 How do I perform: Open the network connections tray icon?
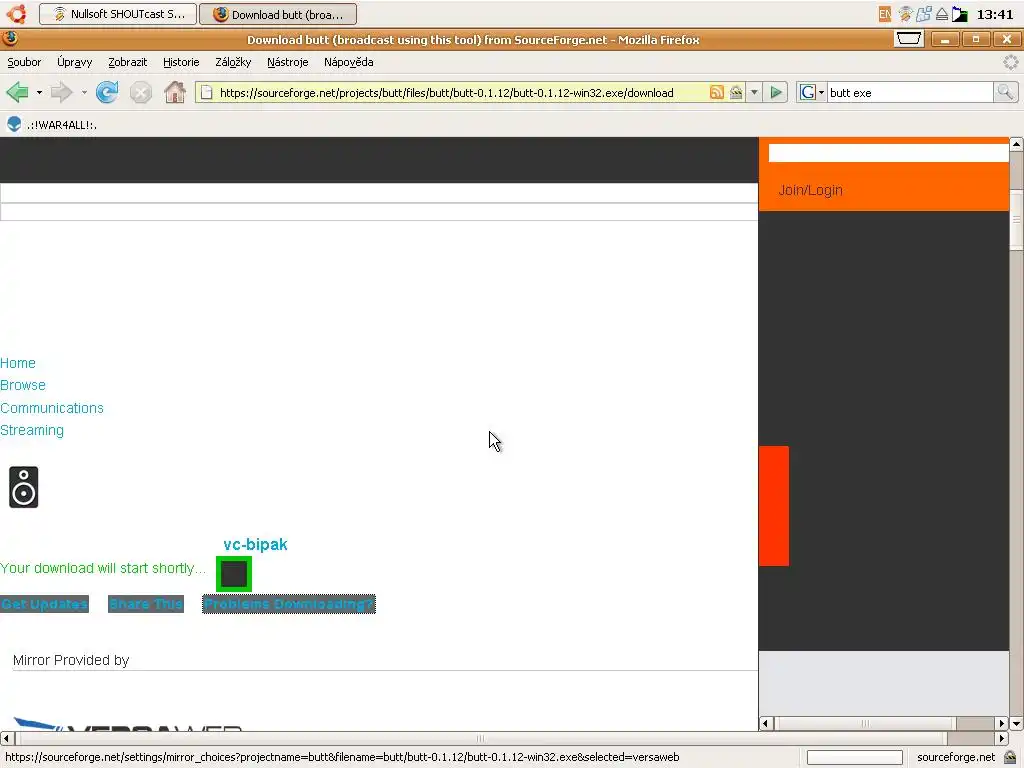[x=923, y=14]
